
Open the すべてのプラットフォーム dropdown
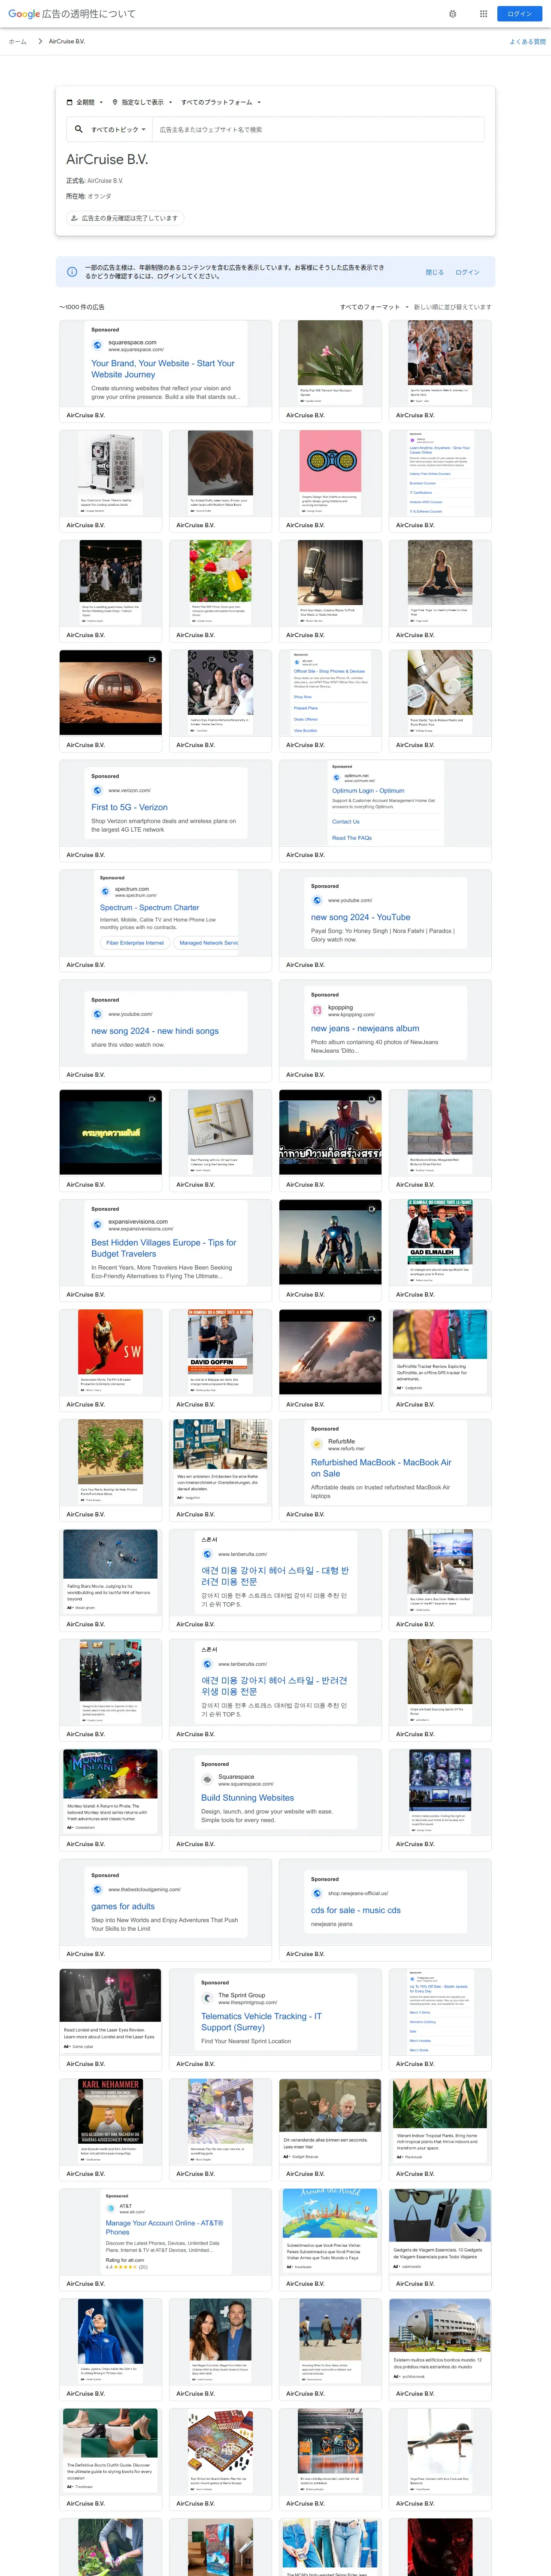click(221, 102)
